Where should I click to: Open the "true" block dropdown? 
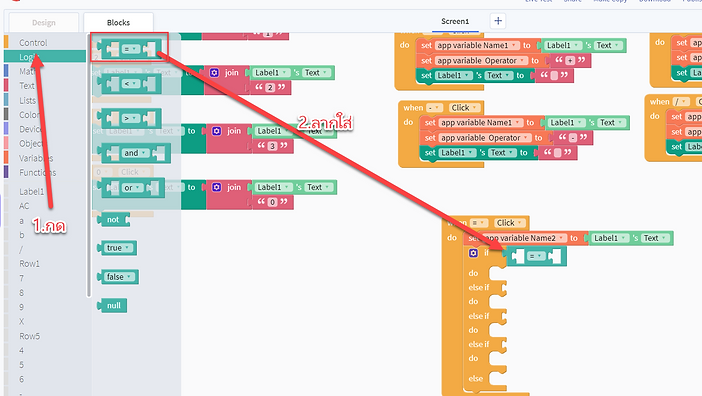[x=118, y=247]
